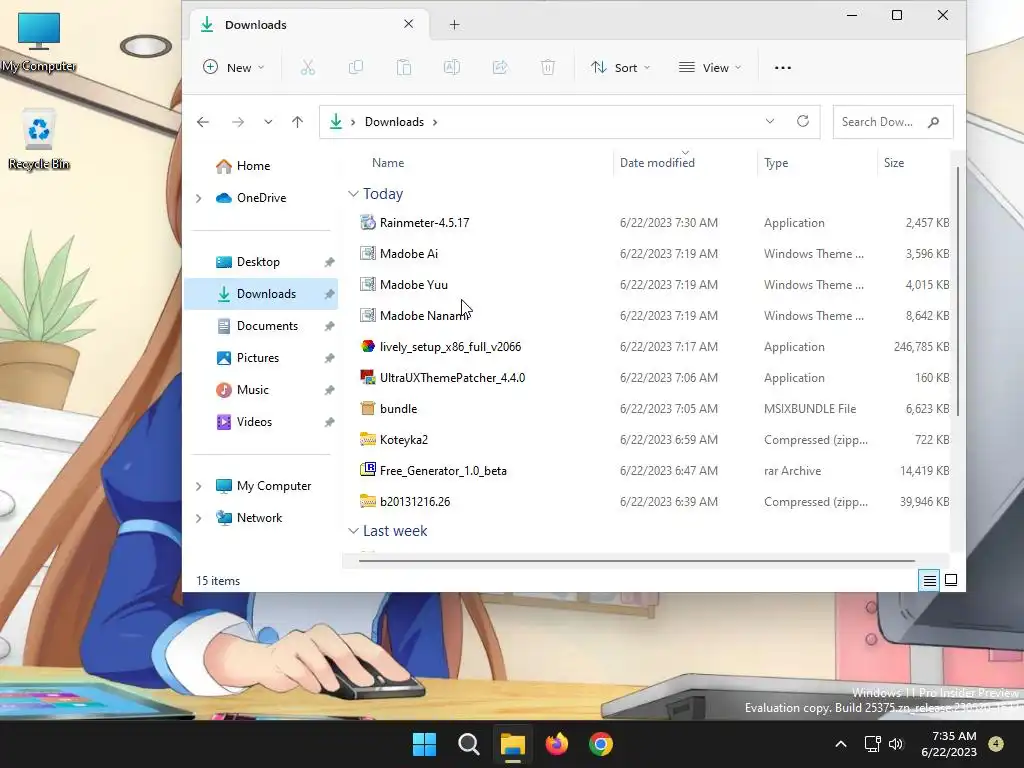The height and width of the screenshot is (768, 1024).
Task: Click the Copy icon in toolbar
Action: pos(356,67)
